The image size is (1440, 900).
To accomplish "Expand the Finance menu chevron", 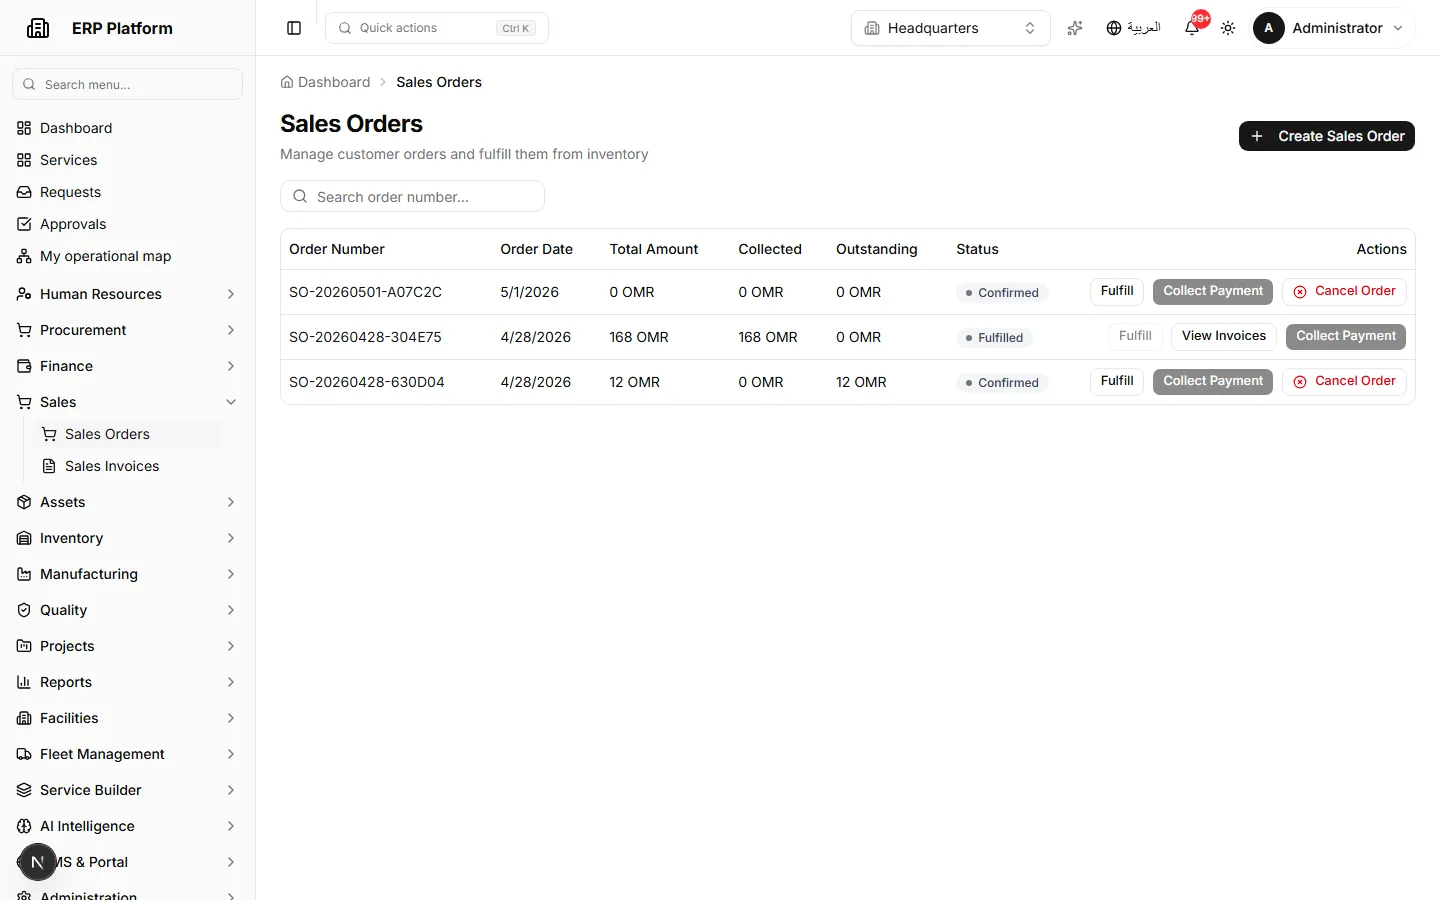I will pos(231,366).
